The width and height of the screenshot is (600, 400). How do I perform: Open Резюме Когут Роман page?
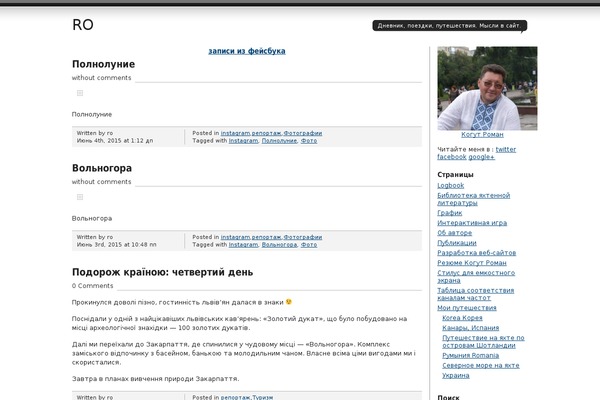point(472,263)
